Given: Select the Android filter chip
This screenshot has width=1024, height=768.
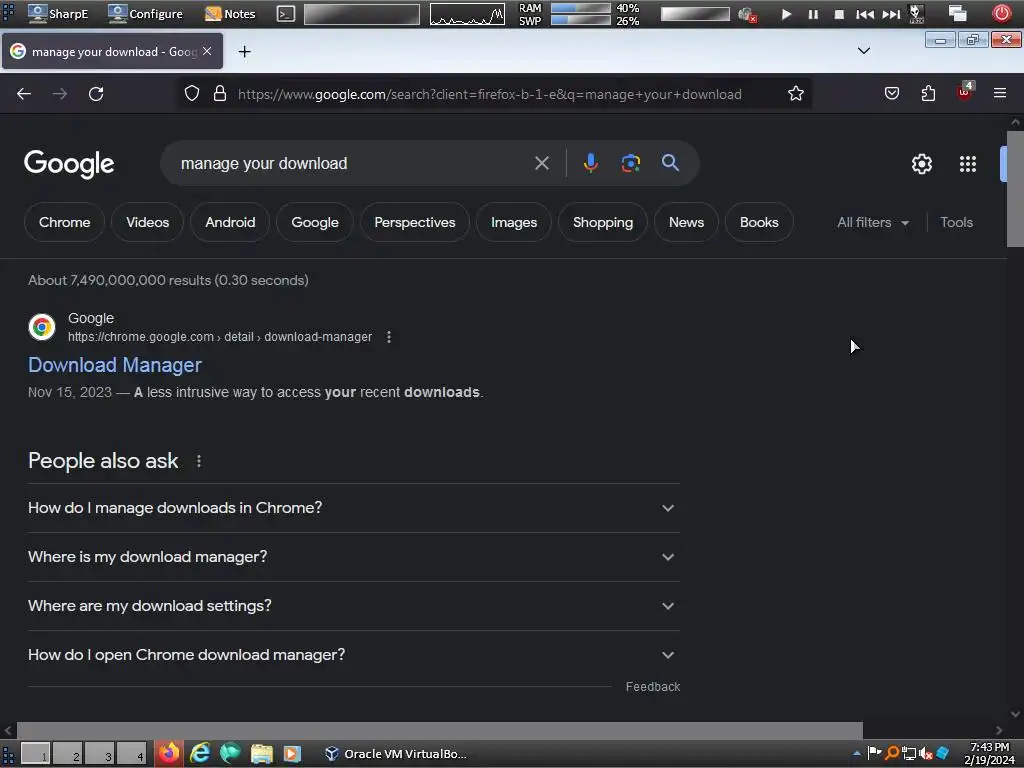Looking at the screenshot, I should (x=230, y=223).
